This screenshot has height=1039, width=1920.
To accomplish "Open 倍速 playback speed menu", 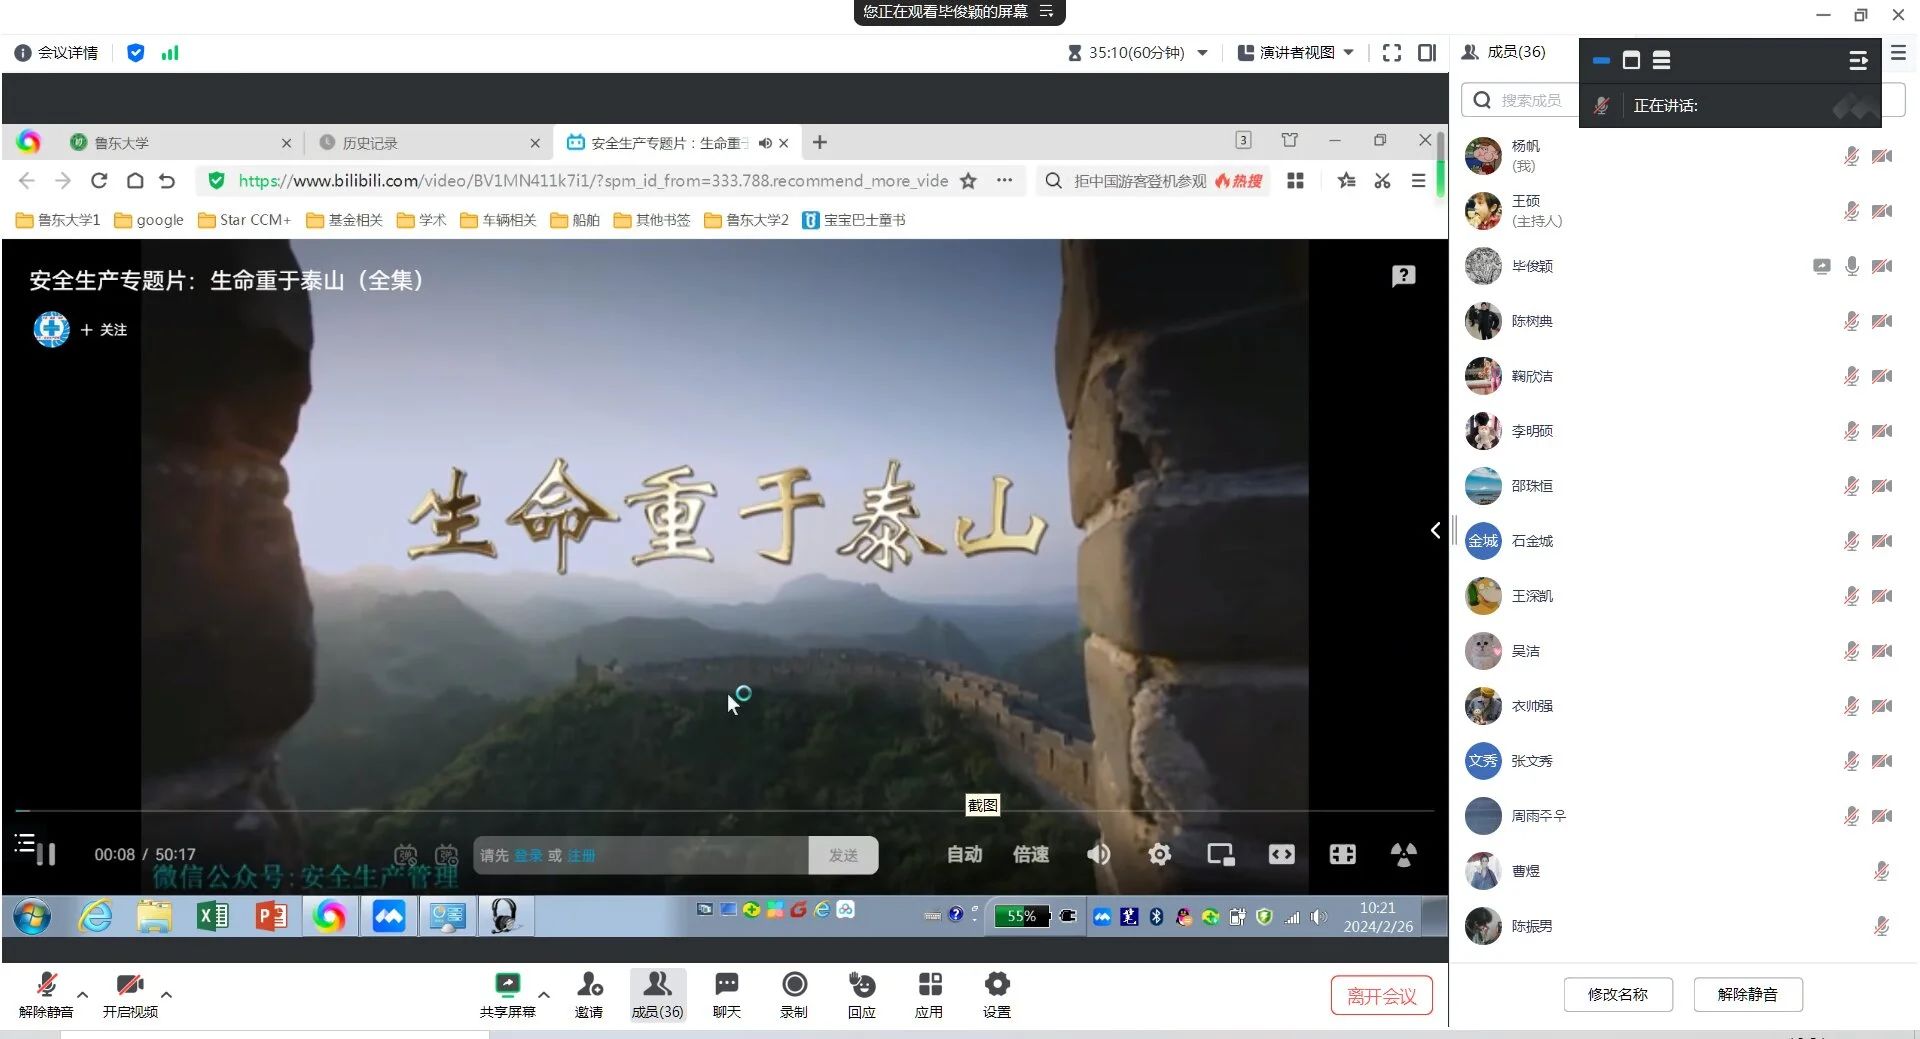I will [1031, 855].
